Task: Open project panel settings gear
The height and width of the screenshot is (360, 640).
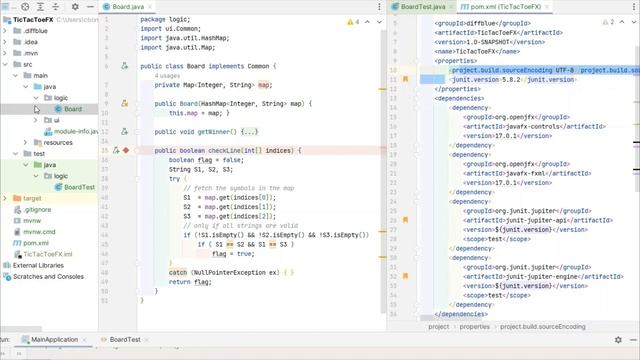Action: point(75,7)
